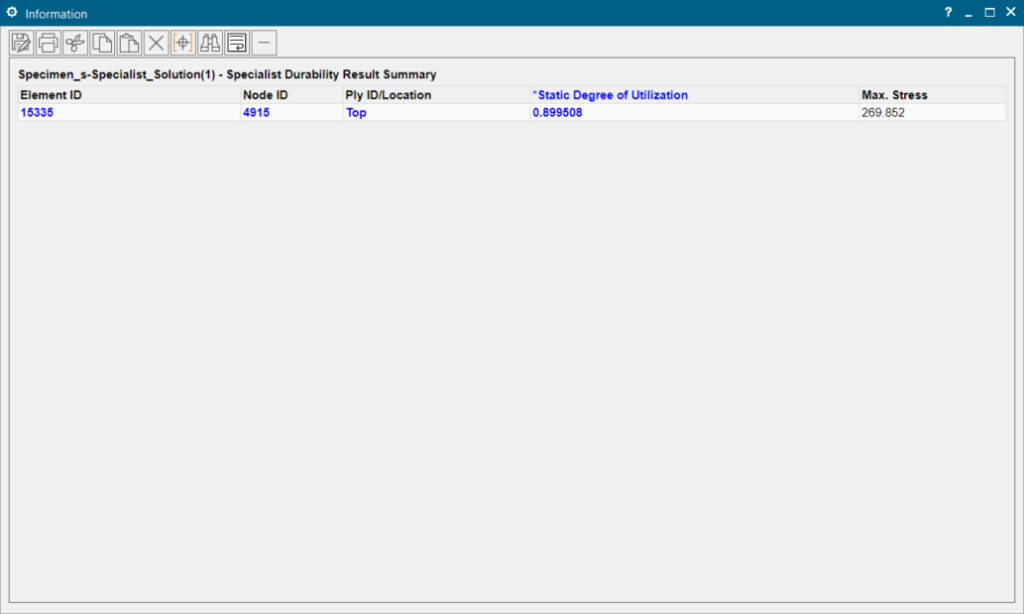This screenshot has height=614, width=1024.
Task: Sort by Static Degree of Utilization header
Action: pos(612,95)
